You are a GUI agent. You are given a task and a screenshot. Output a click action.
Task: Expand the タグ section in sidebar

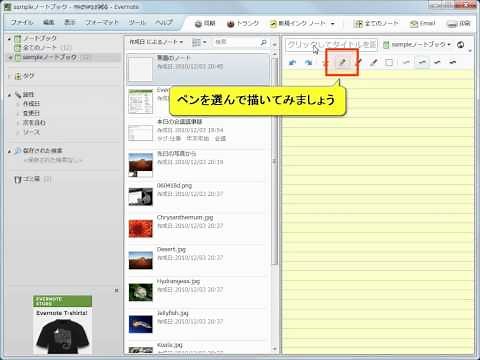tap(9, 76)
